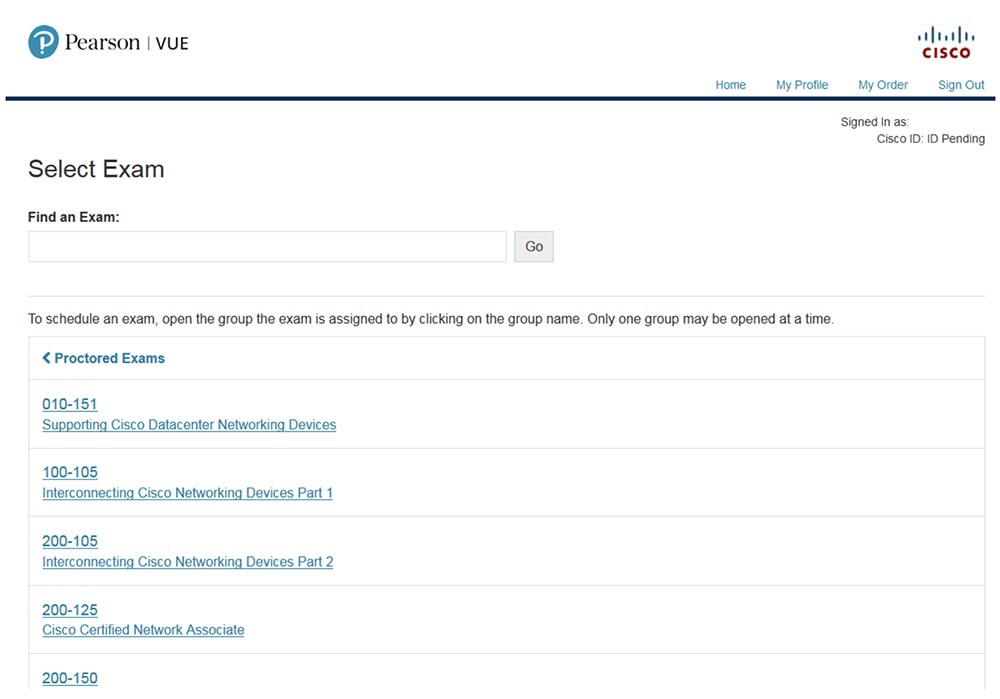Open the Home navigation link

tap(730, 85)
